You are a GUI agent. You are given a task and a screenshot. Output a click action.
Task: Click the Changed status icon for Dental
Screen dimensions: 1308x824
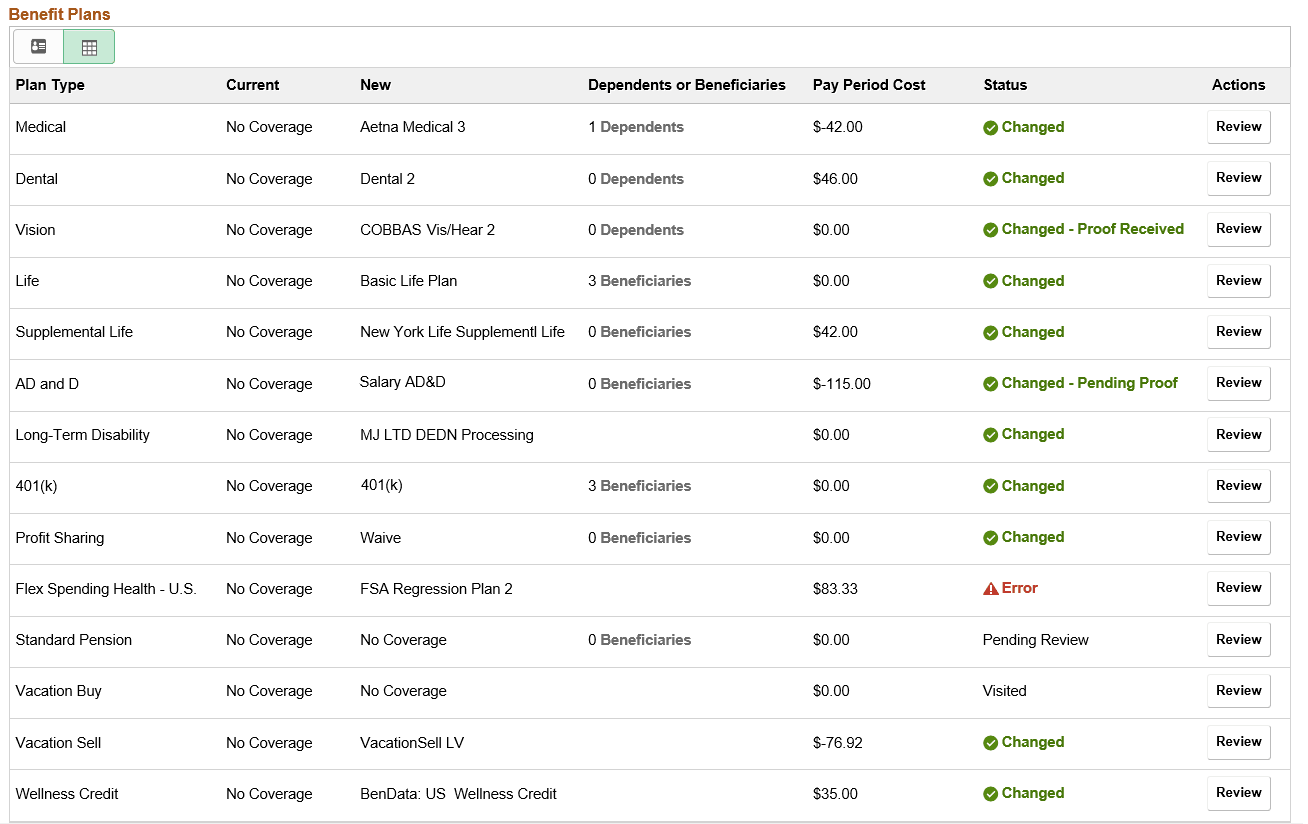990,178
